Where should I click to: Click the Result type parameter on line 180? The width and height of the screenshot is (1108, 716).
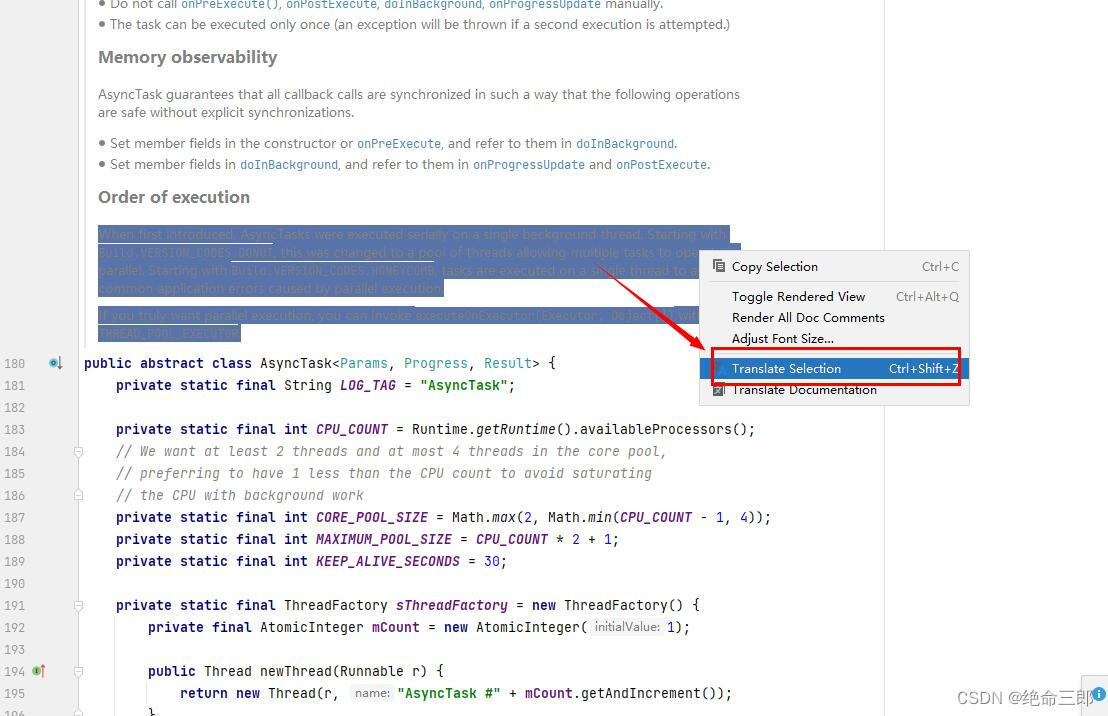pos(507,363)
